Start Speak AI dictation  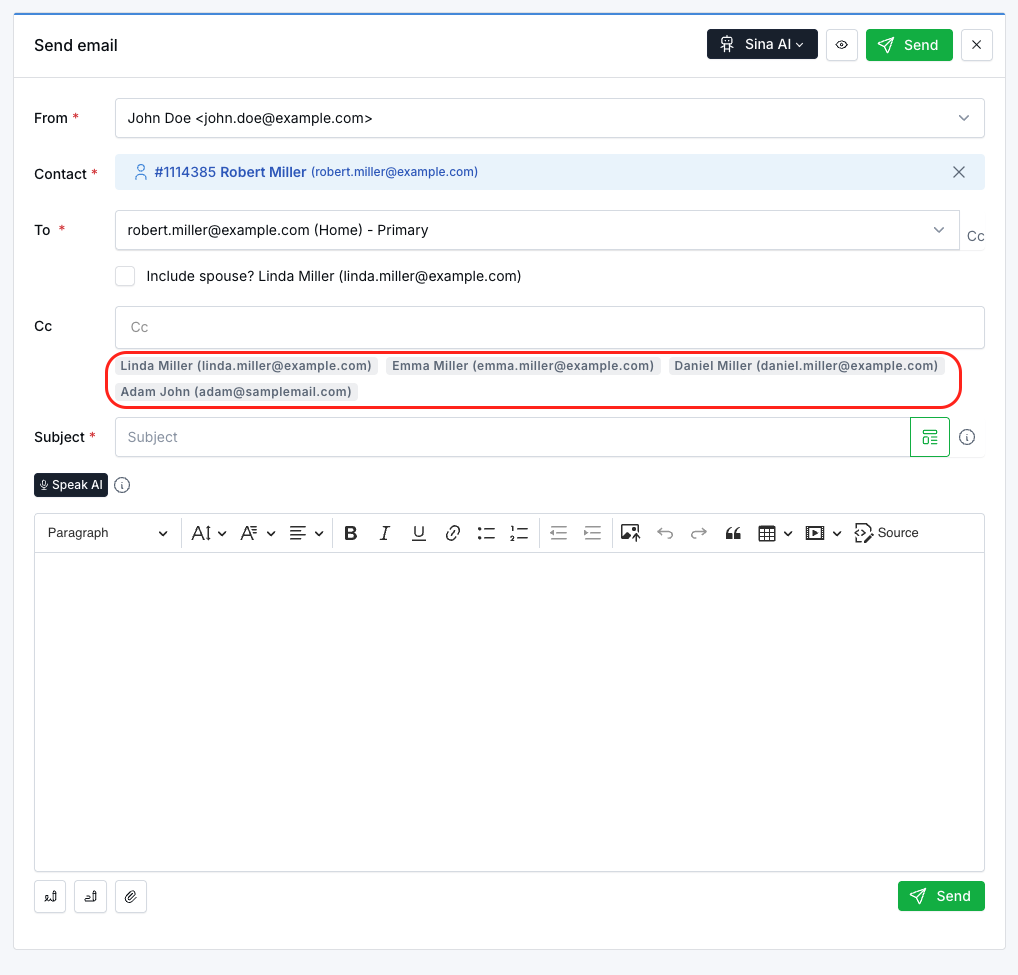pyautogui.click(x=71, y=485)
